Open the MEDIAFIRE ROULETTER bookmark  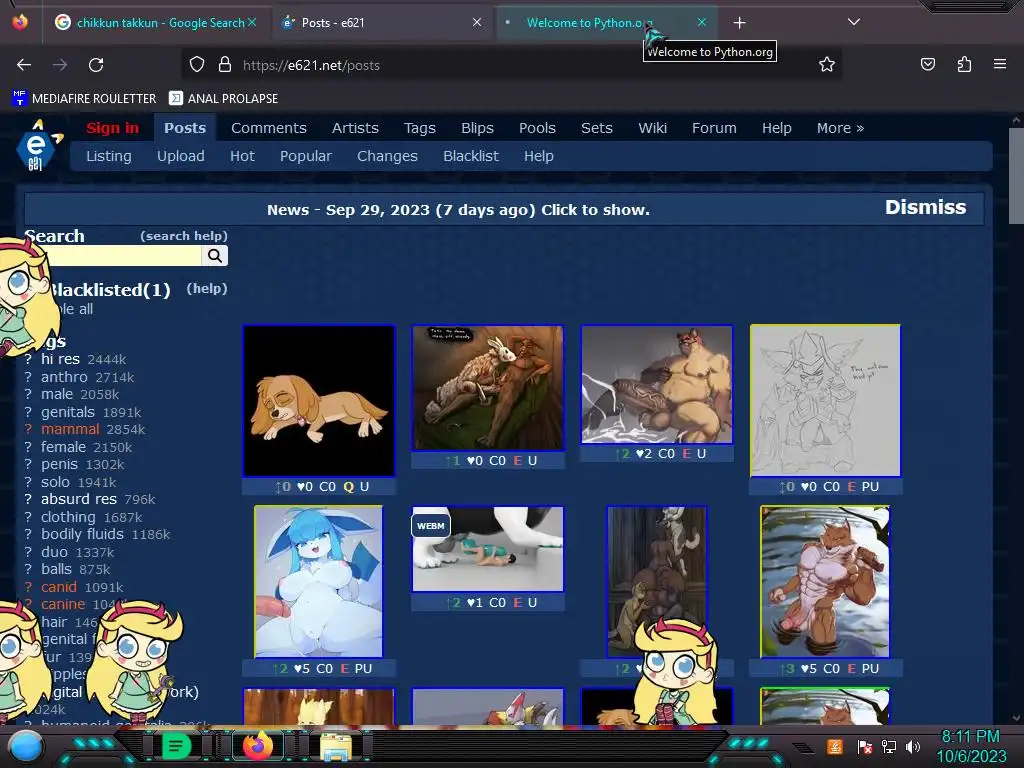(84, 99)
